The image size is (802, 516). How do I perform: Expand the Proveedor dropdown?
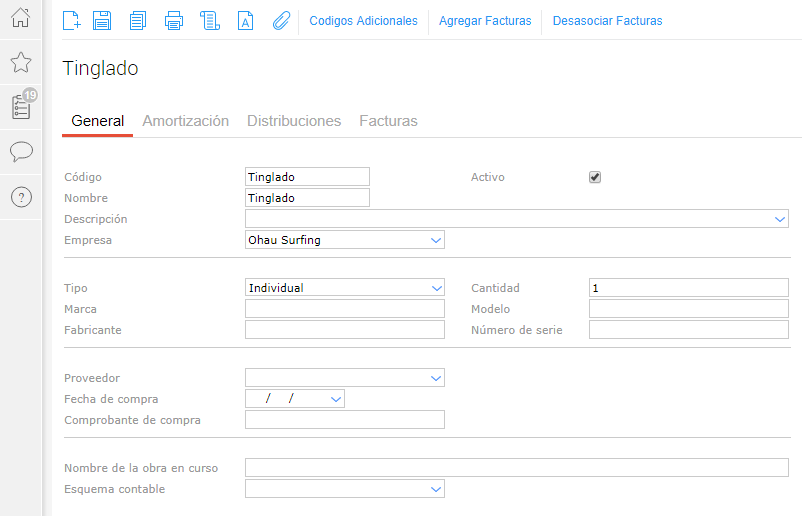pos(435,378)
